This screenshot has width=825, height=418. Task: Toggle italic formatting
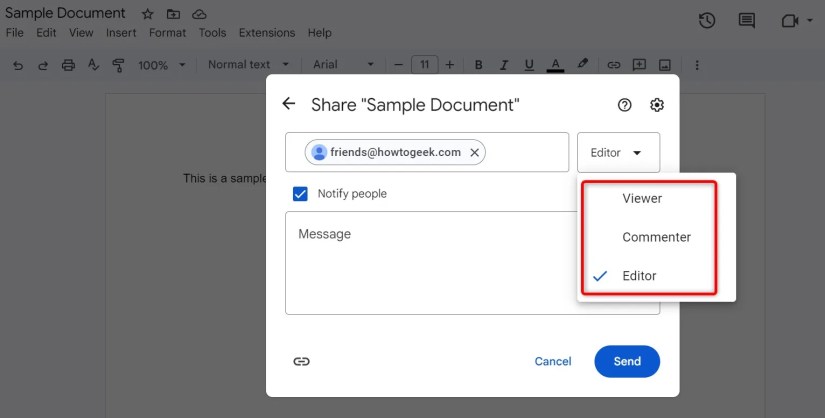click(x=504, y=65)
